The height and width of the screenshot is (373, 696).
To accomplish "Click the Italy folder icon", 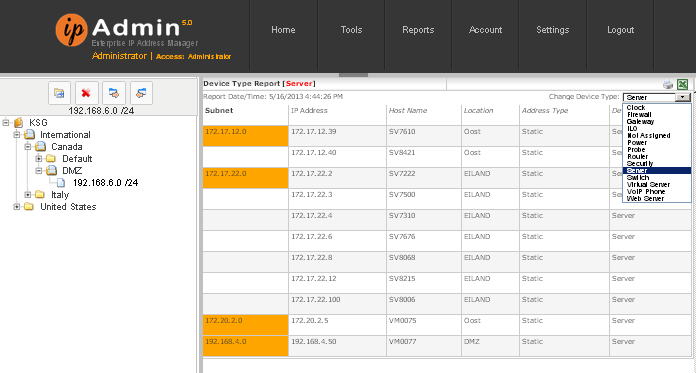I will [x=40, y=194].
